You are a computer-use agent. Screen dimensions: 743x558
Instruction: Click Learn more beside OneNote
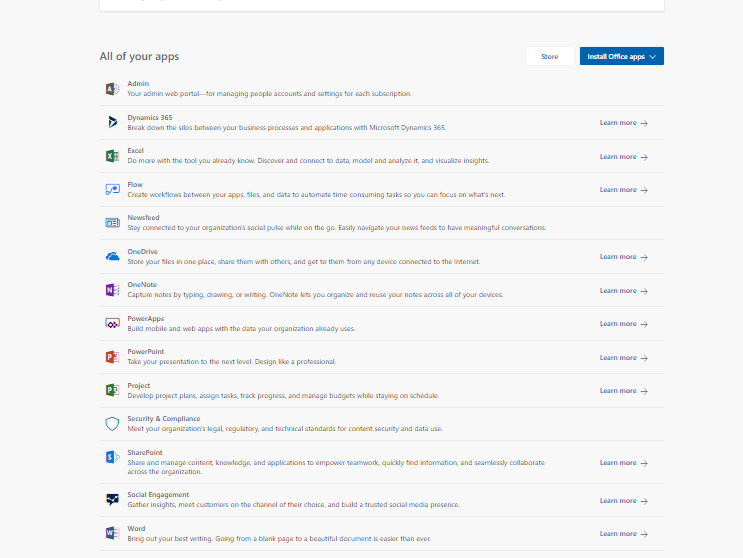pyautogui.click(x=624, y=291)
